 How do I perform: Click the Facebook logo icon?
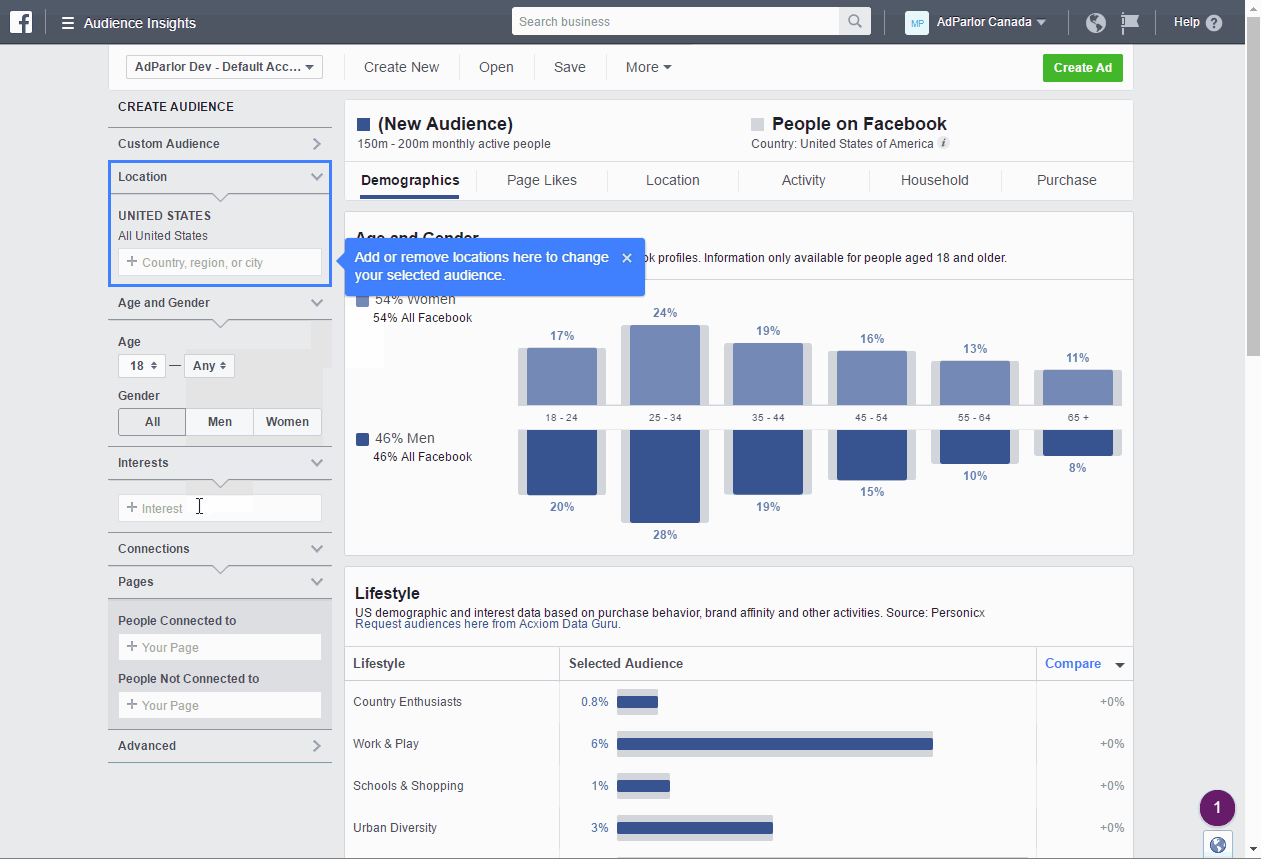pos(20,21)
